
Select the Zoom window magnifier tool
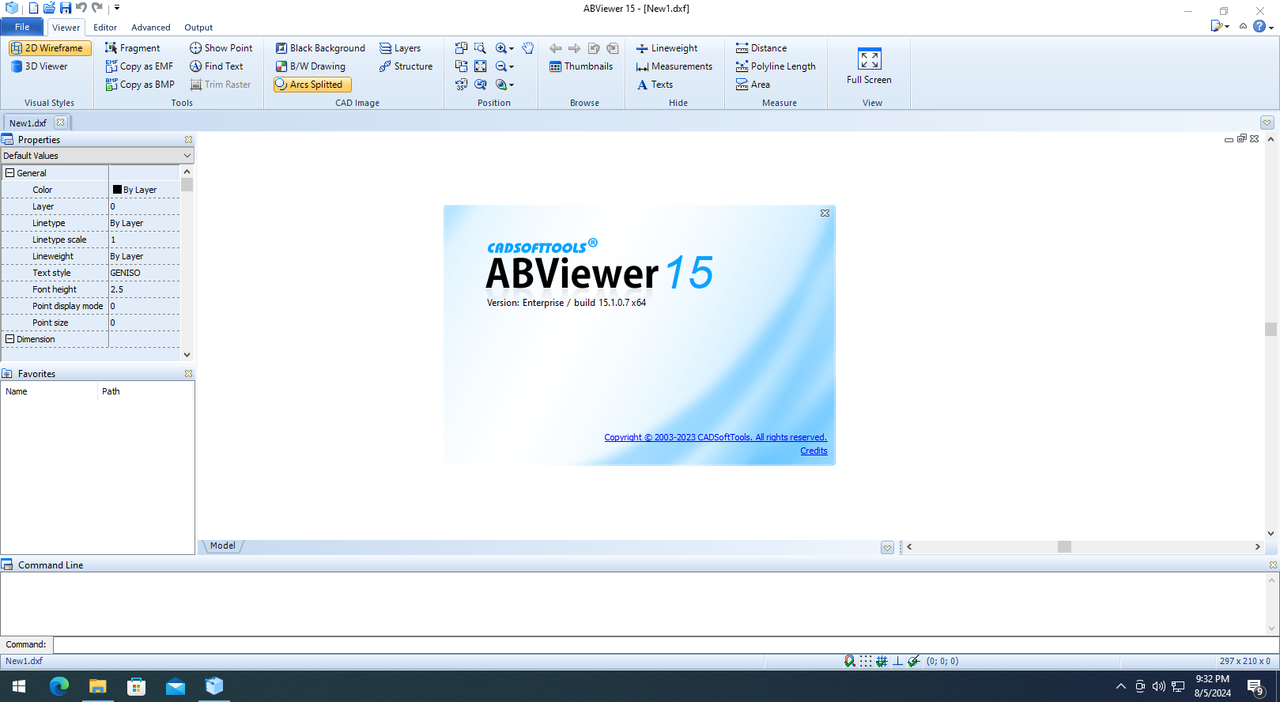click(x=480, y=48)
